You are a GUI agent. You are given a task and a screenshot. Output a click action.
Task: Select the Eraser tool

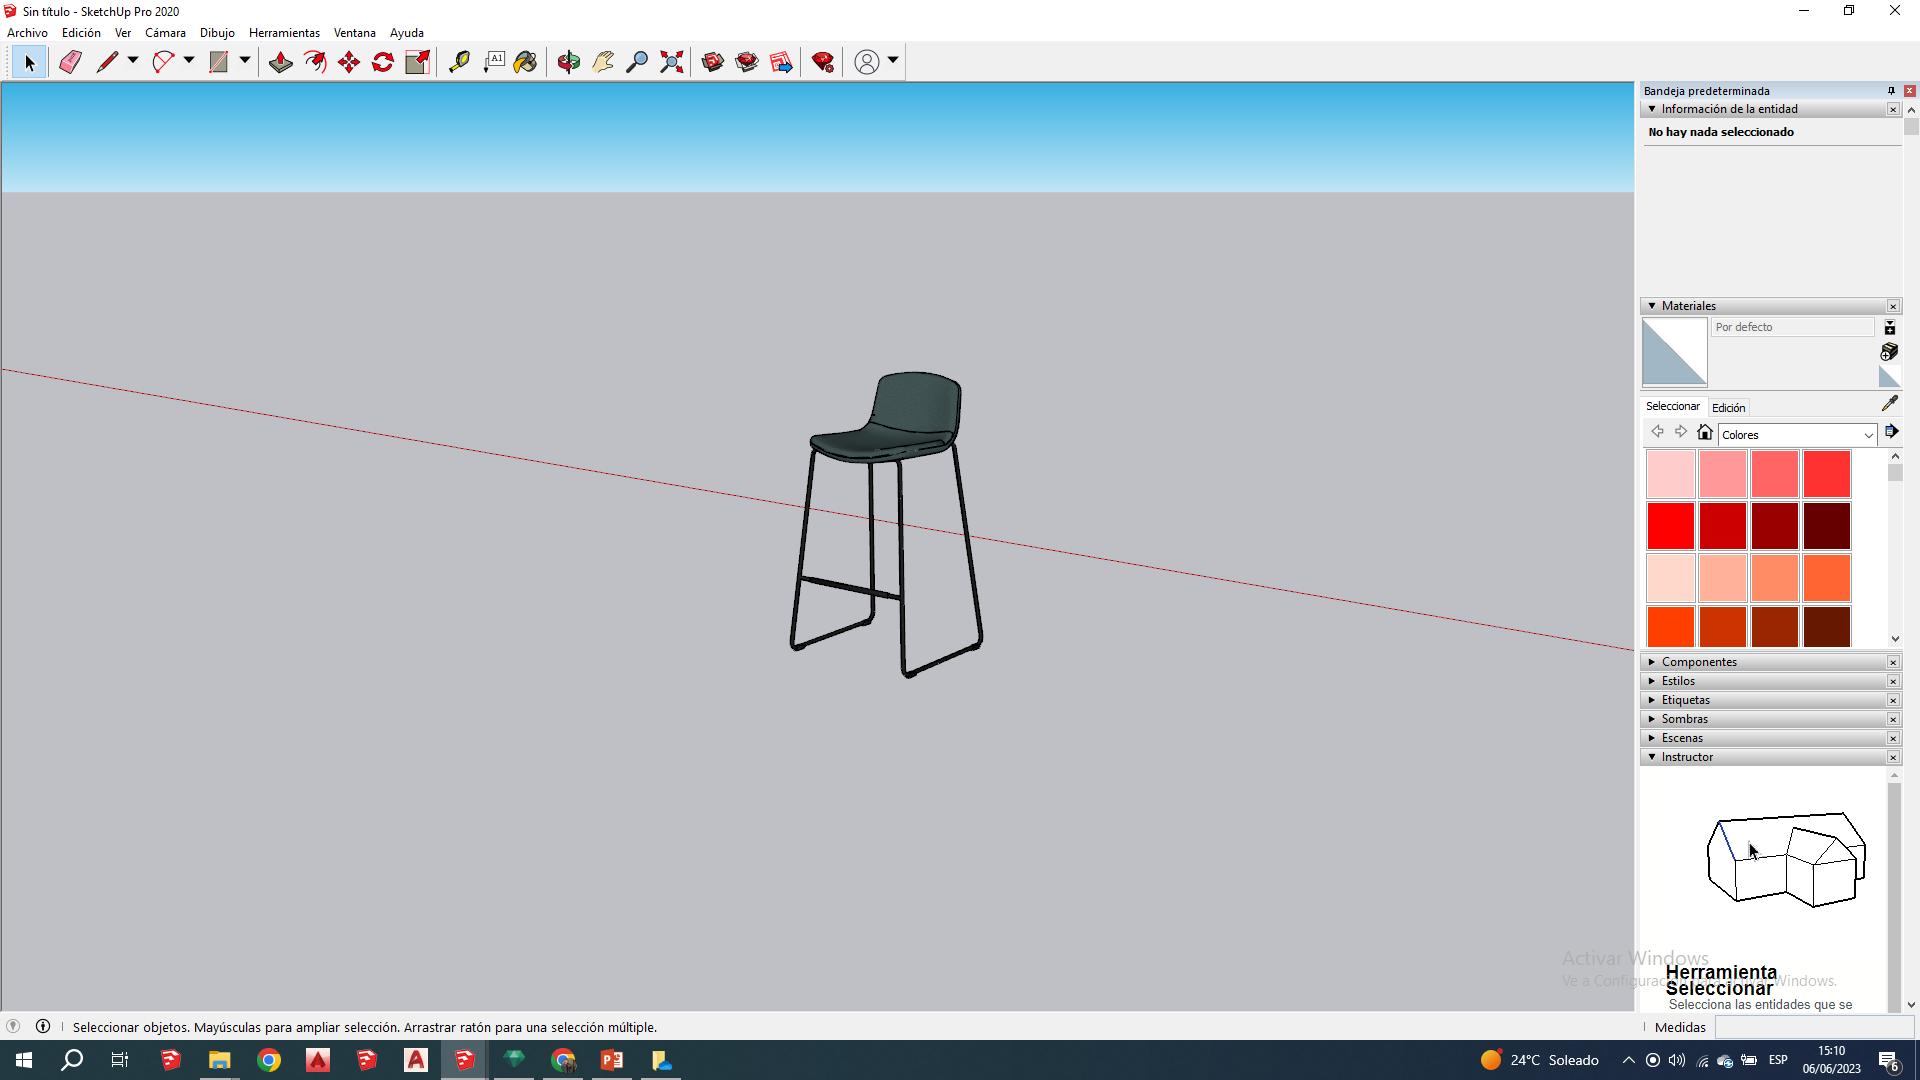(x=70, y=62)
